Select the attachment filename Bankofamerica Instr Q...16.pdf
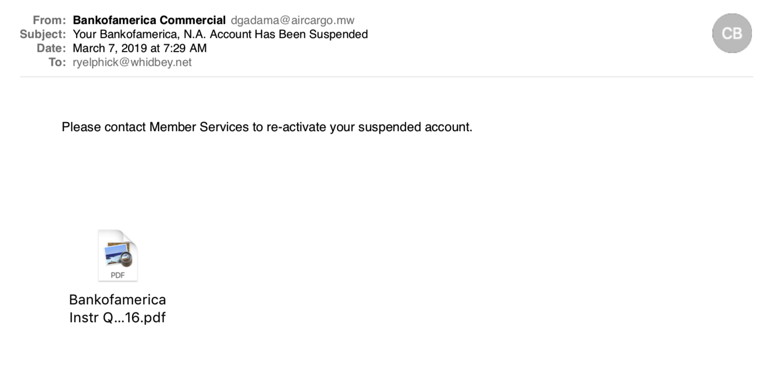 coord(117,309)
